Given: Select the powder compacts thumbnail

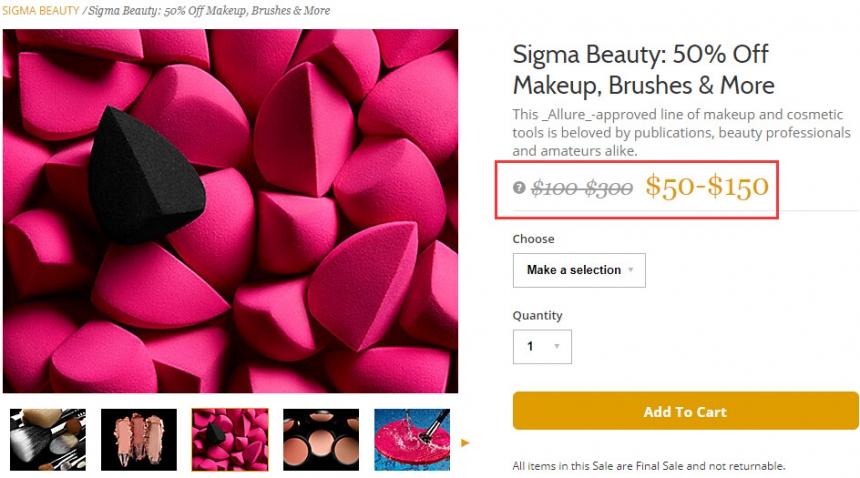Looking at the screenshot, I should tap(321, 440).
